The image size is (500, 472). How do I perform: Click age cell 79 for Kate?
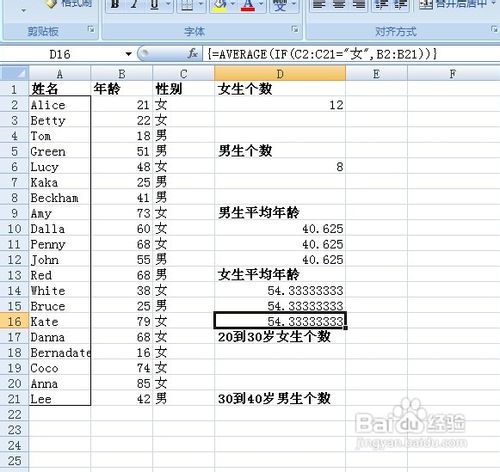click(x=122, y=321)
